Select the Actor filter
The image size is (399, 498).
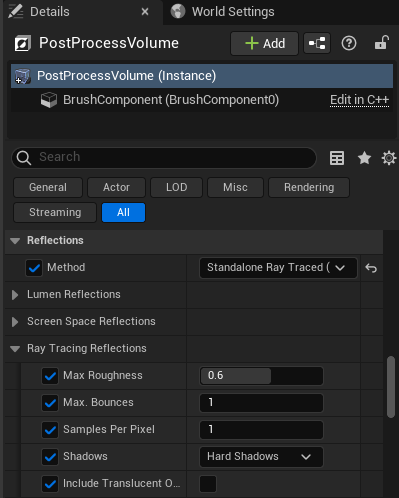pyautogui.click(x=116, y=187)
